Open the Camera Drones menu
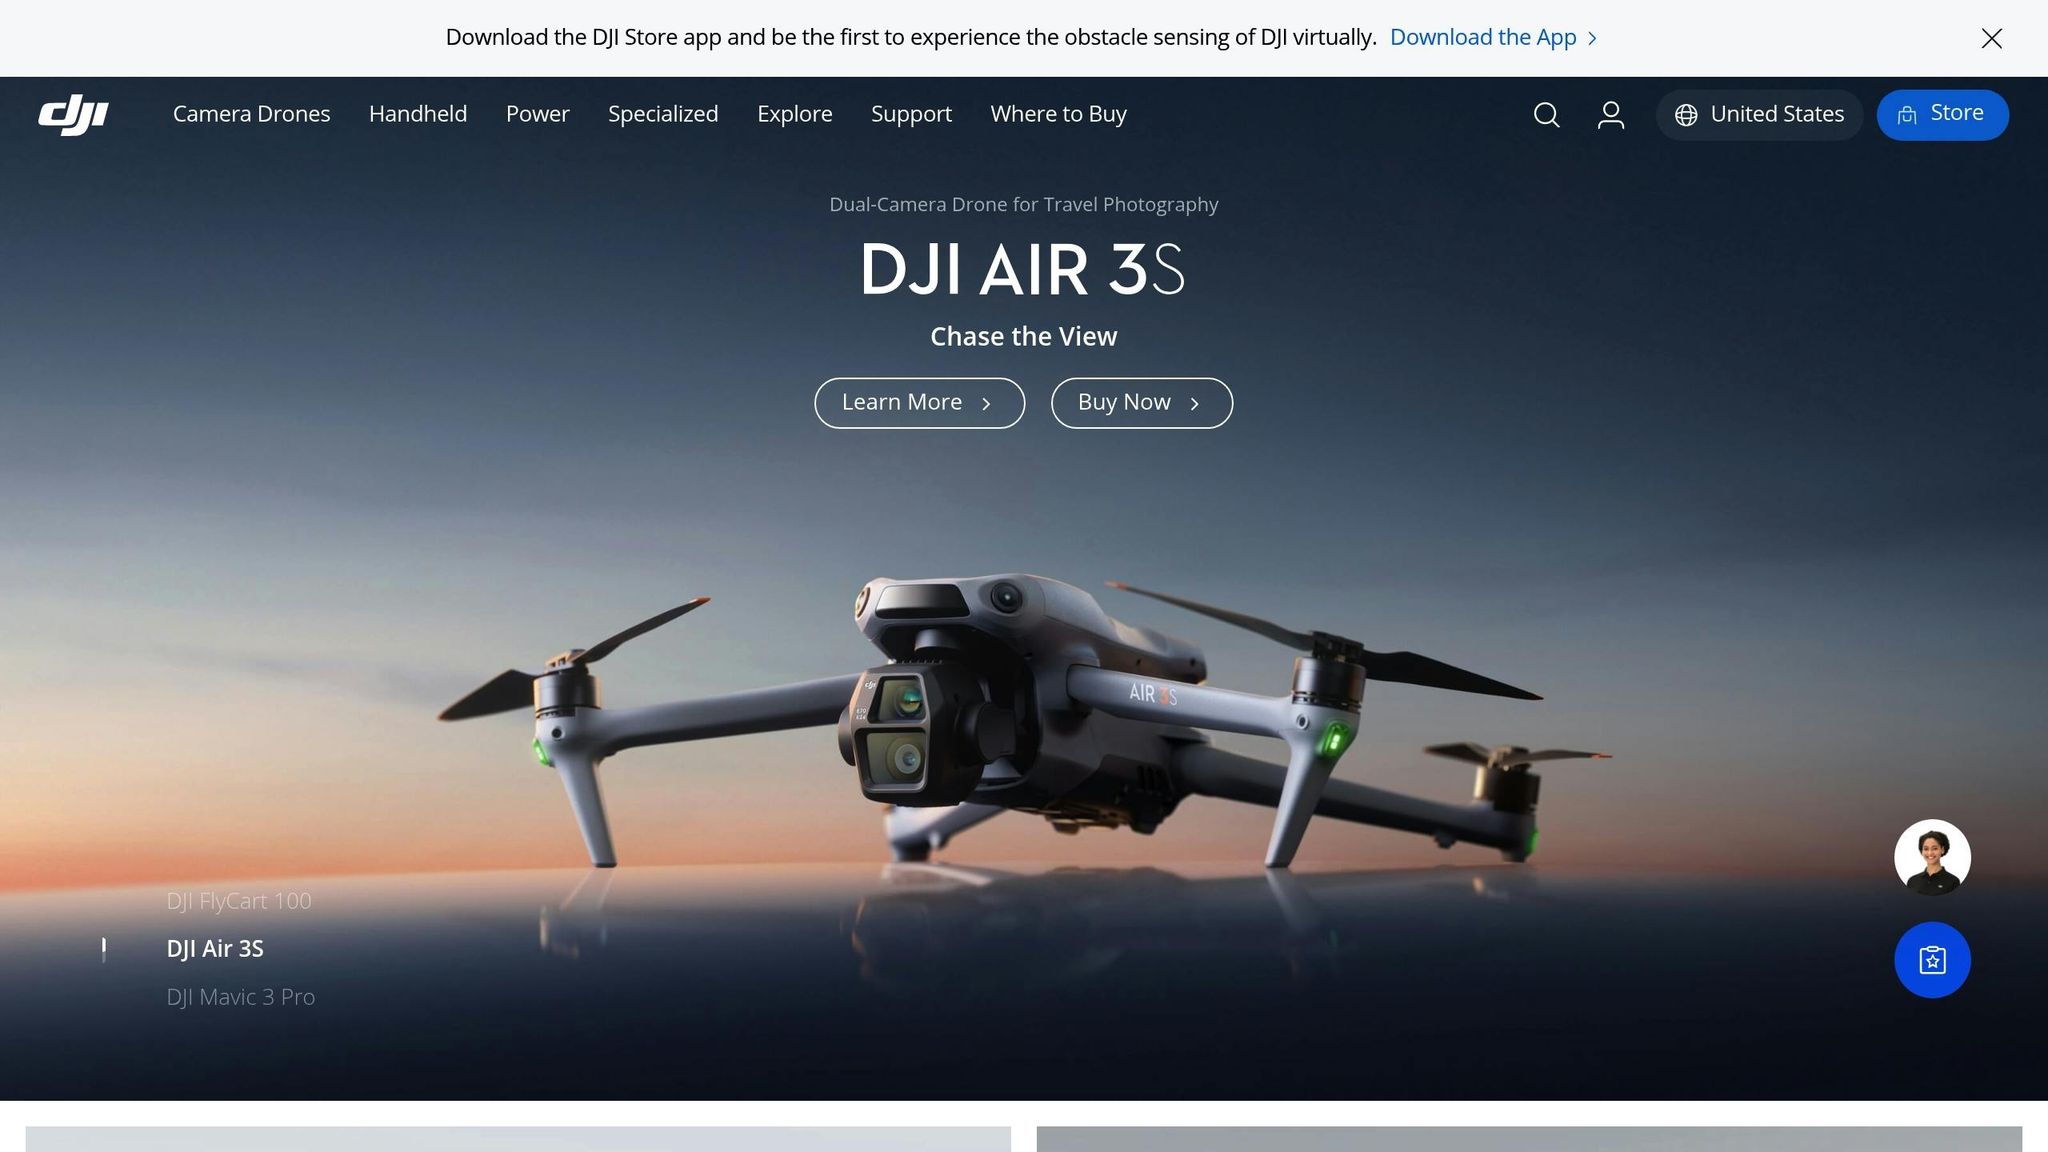 251,114
